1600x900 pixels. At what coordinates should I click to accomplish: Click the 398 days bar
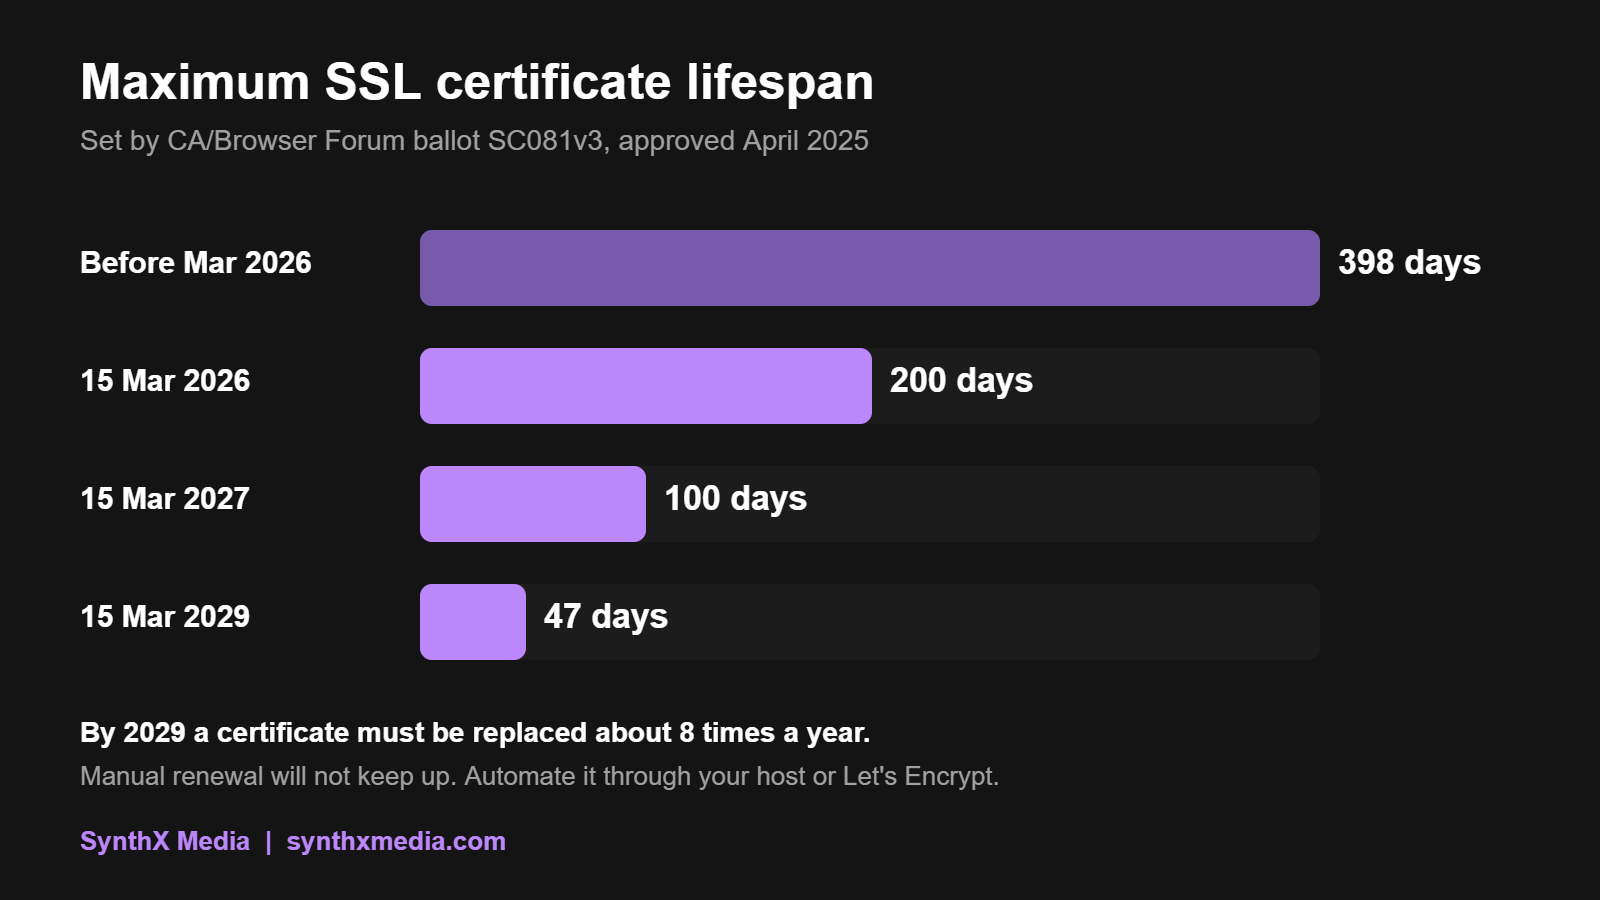(x=870, y=268)
